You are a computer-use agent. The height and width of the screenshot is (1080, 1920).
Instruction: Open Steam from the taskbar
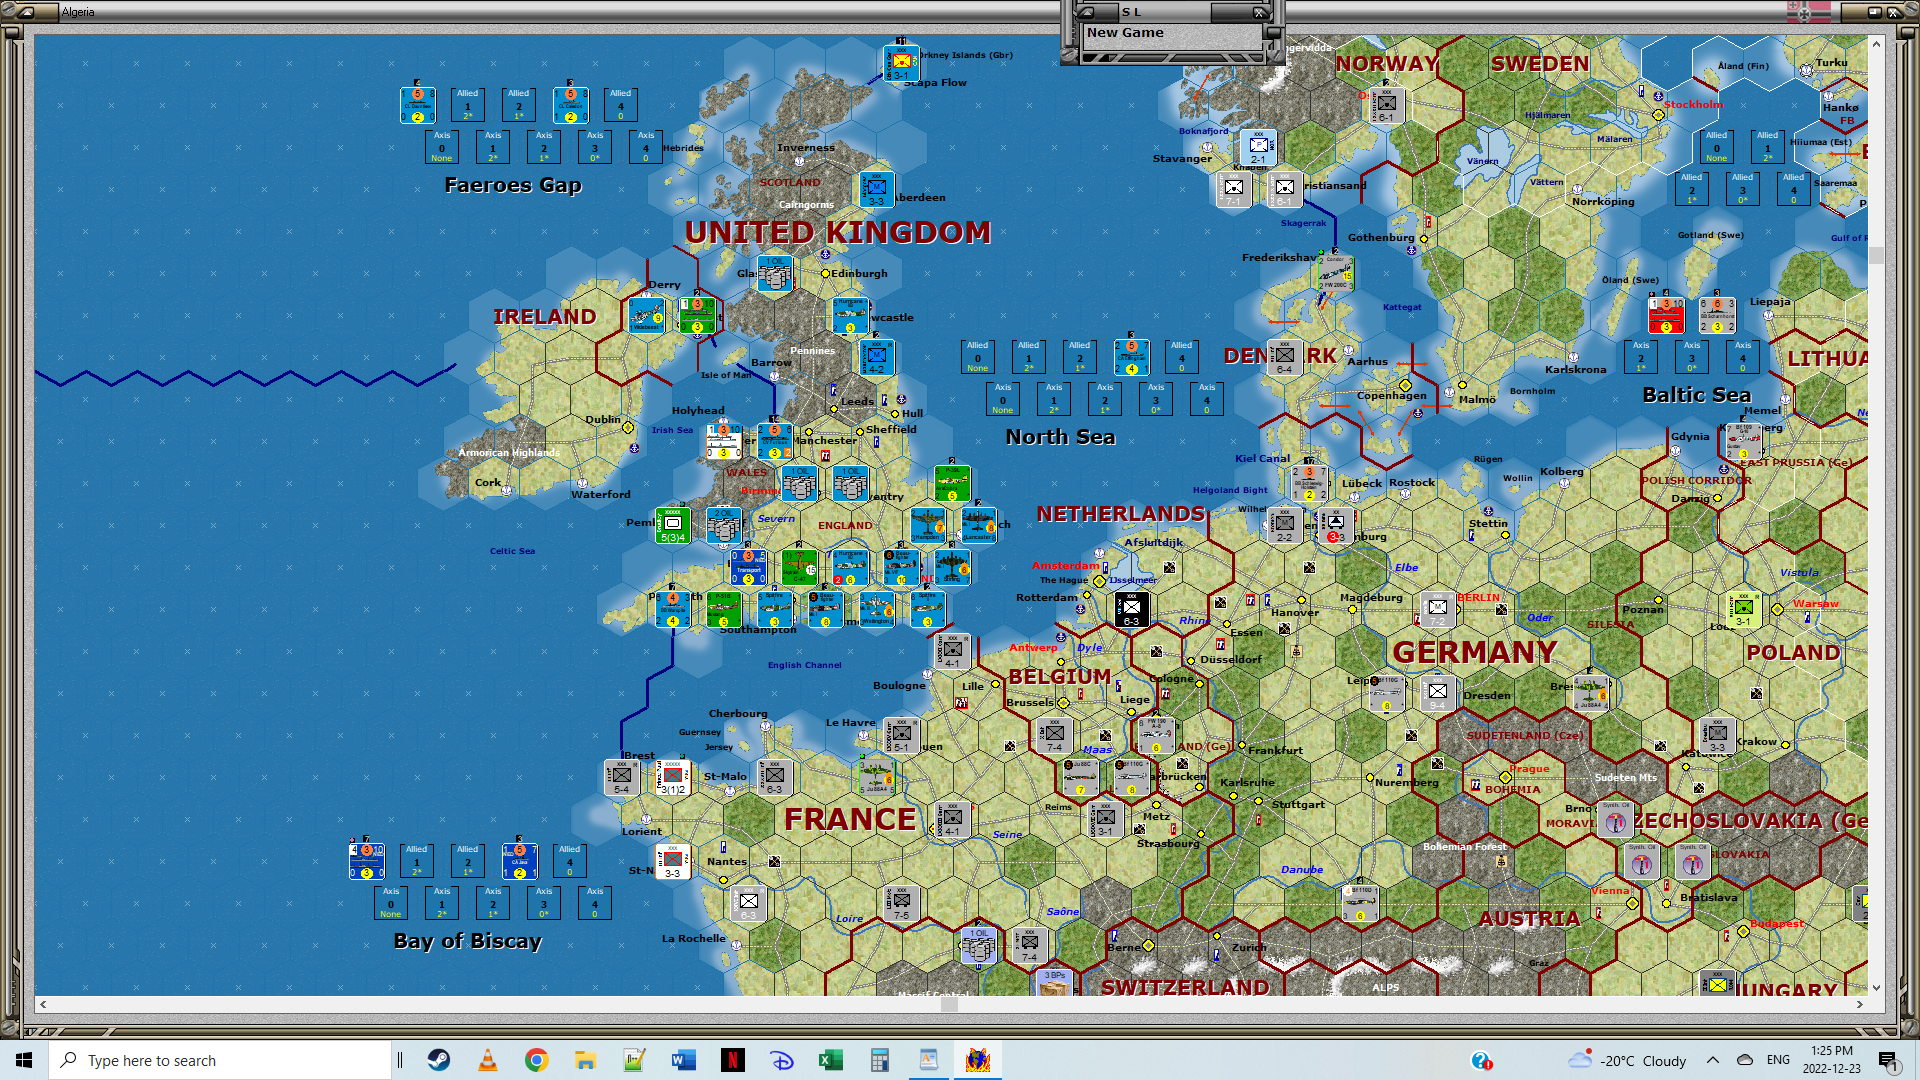[439, 1060]
